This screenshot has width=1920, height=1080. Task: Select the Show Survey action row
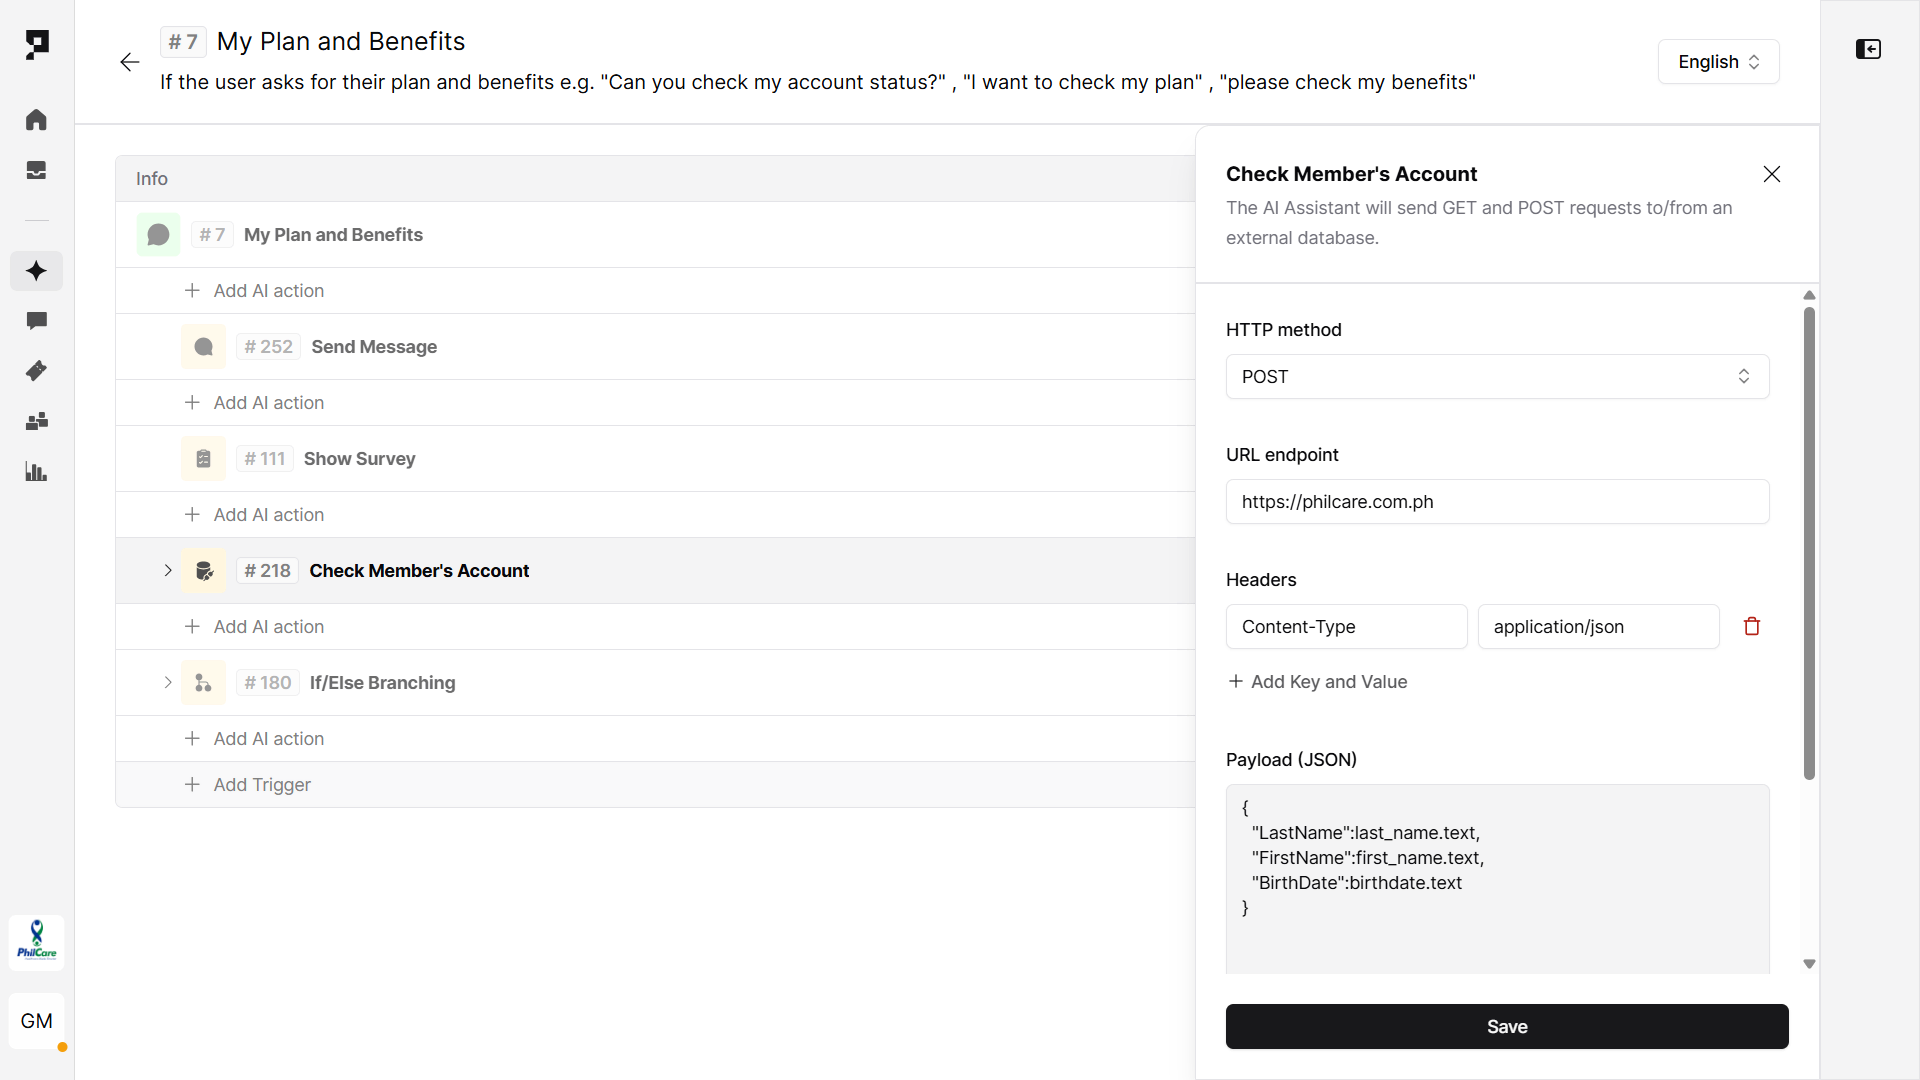[x=359, y=459]
